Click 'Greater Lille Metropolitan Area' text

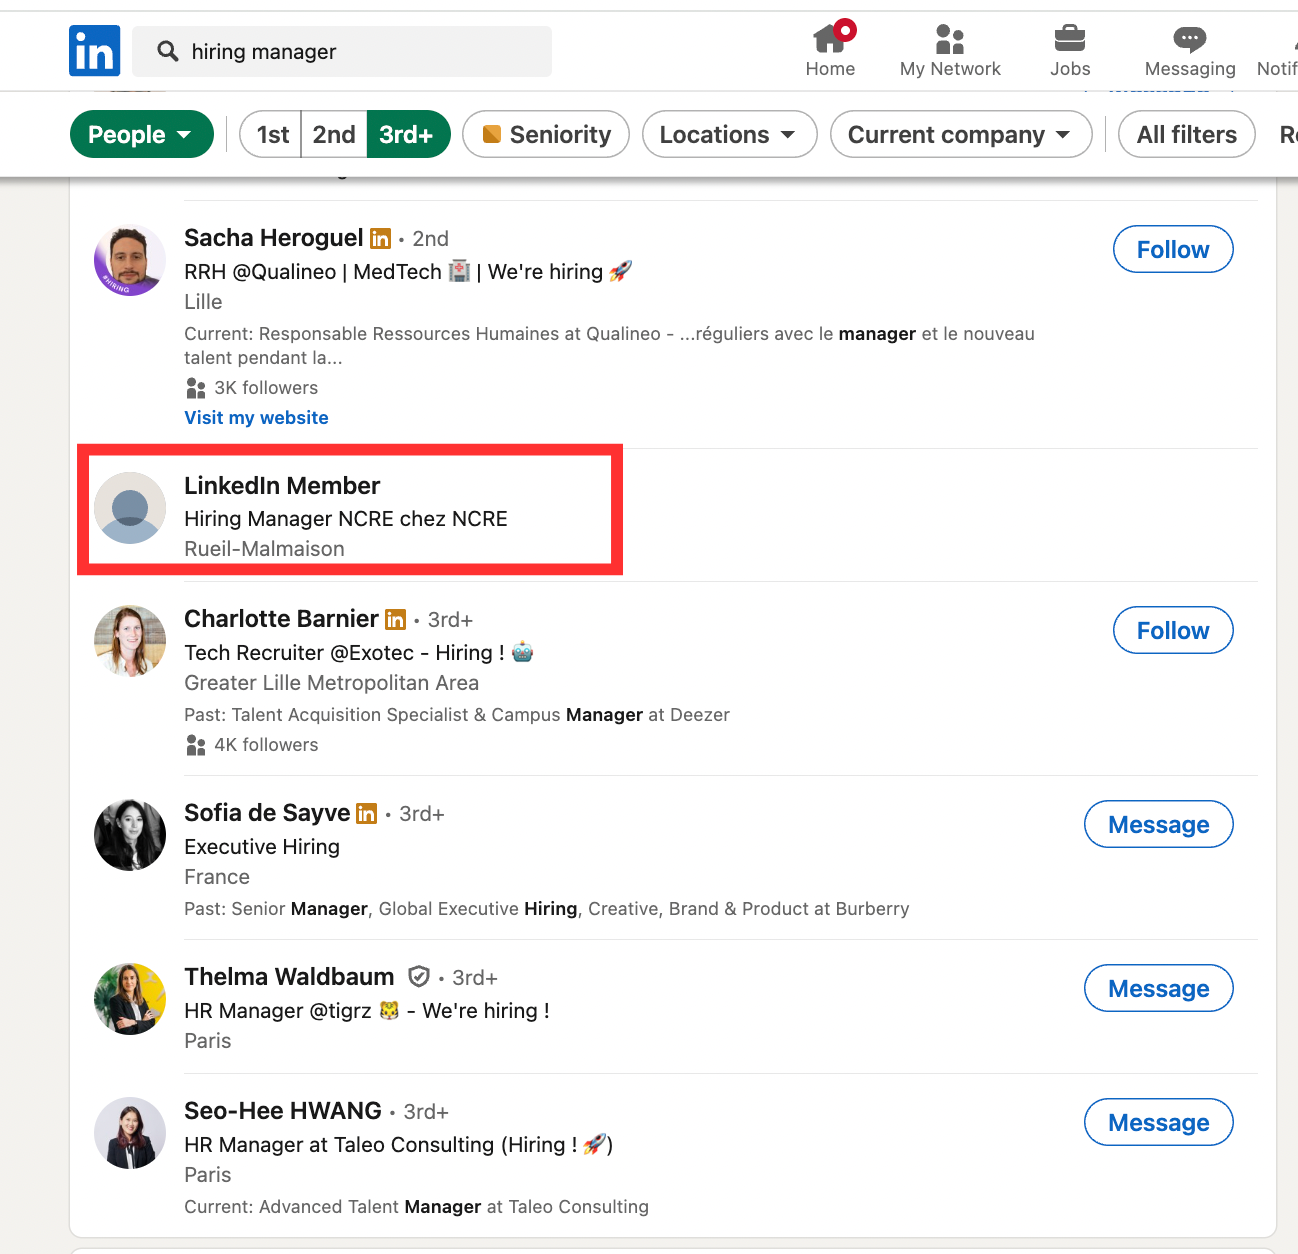331,683
